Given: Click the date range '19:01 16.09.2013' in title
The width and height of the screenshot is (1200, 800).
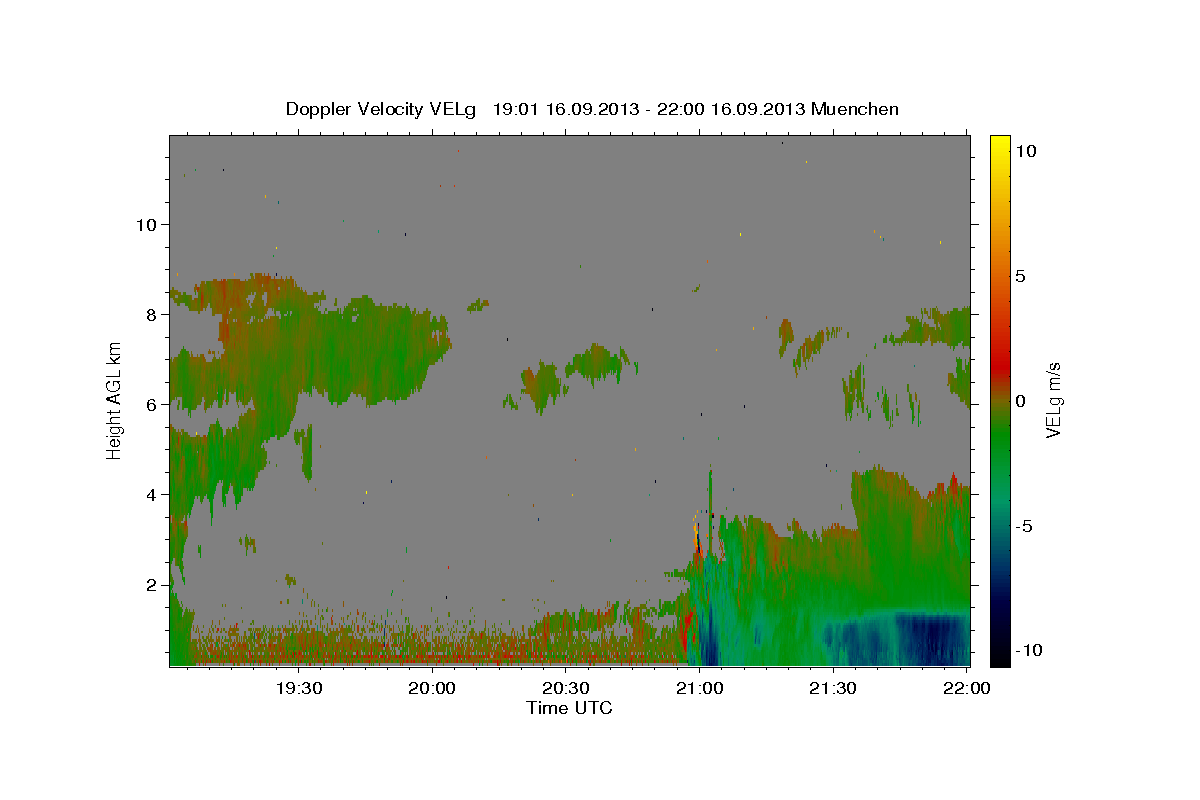Looking at the screenshot, I should (x=564, y=109).
